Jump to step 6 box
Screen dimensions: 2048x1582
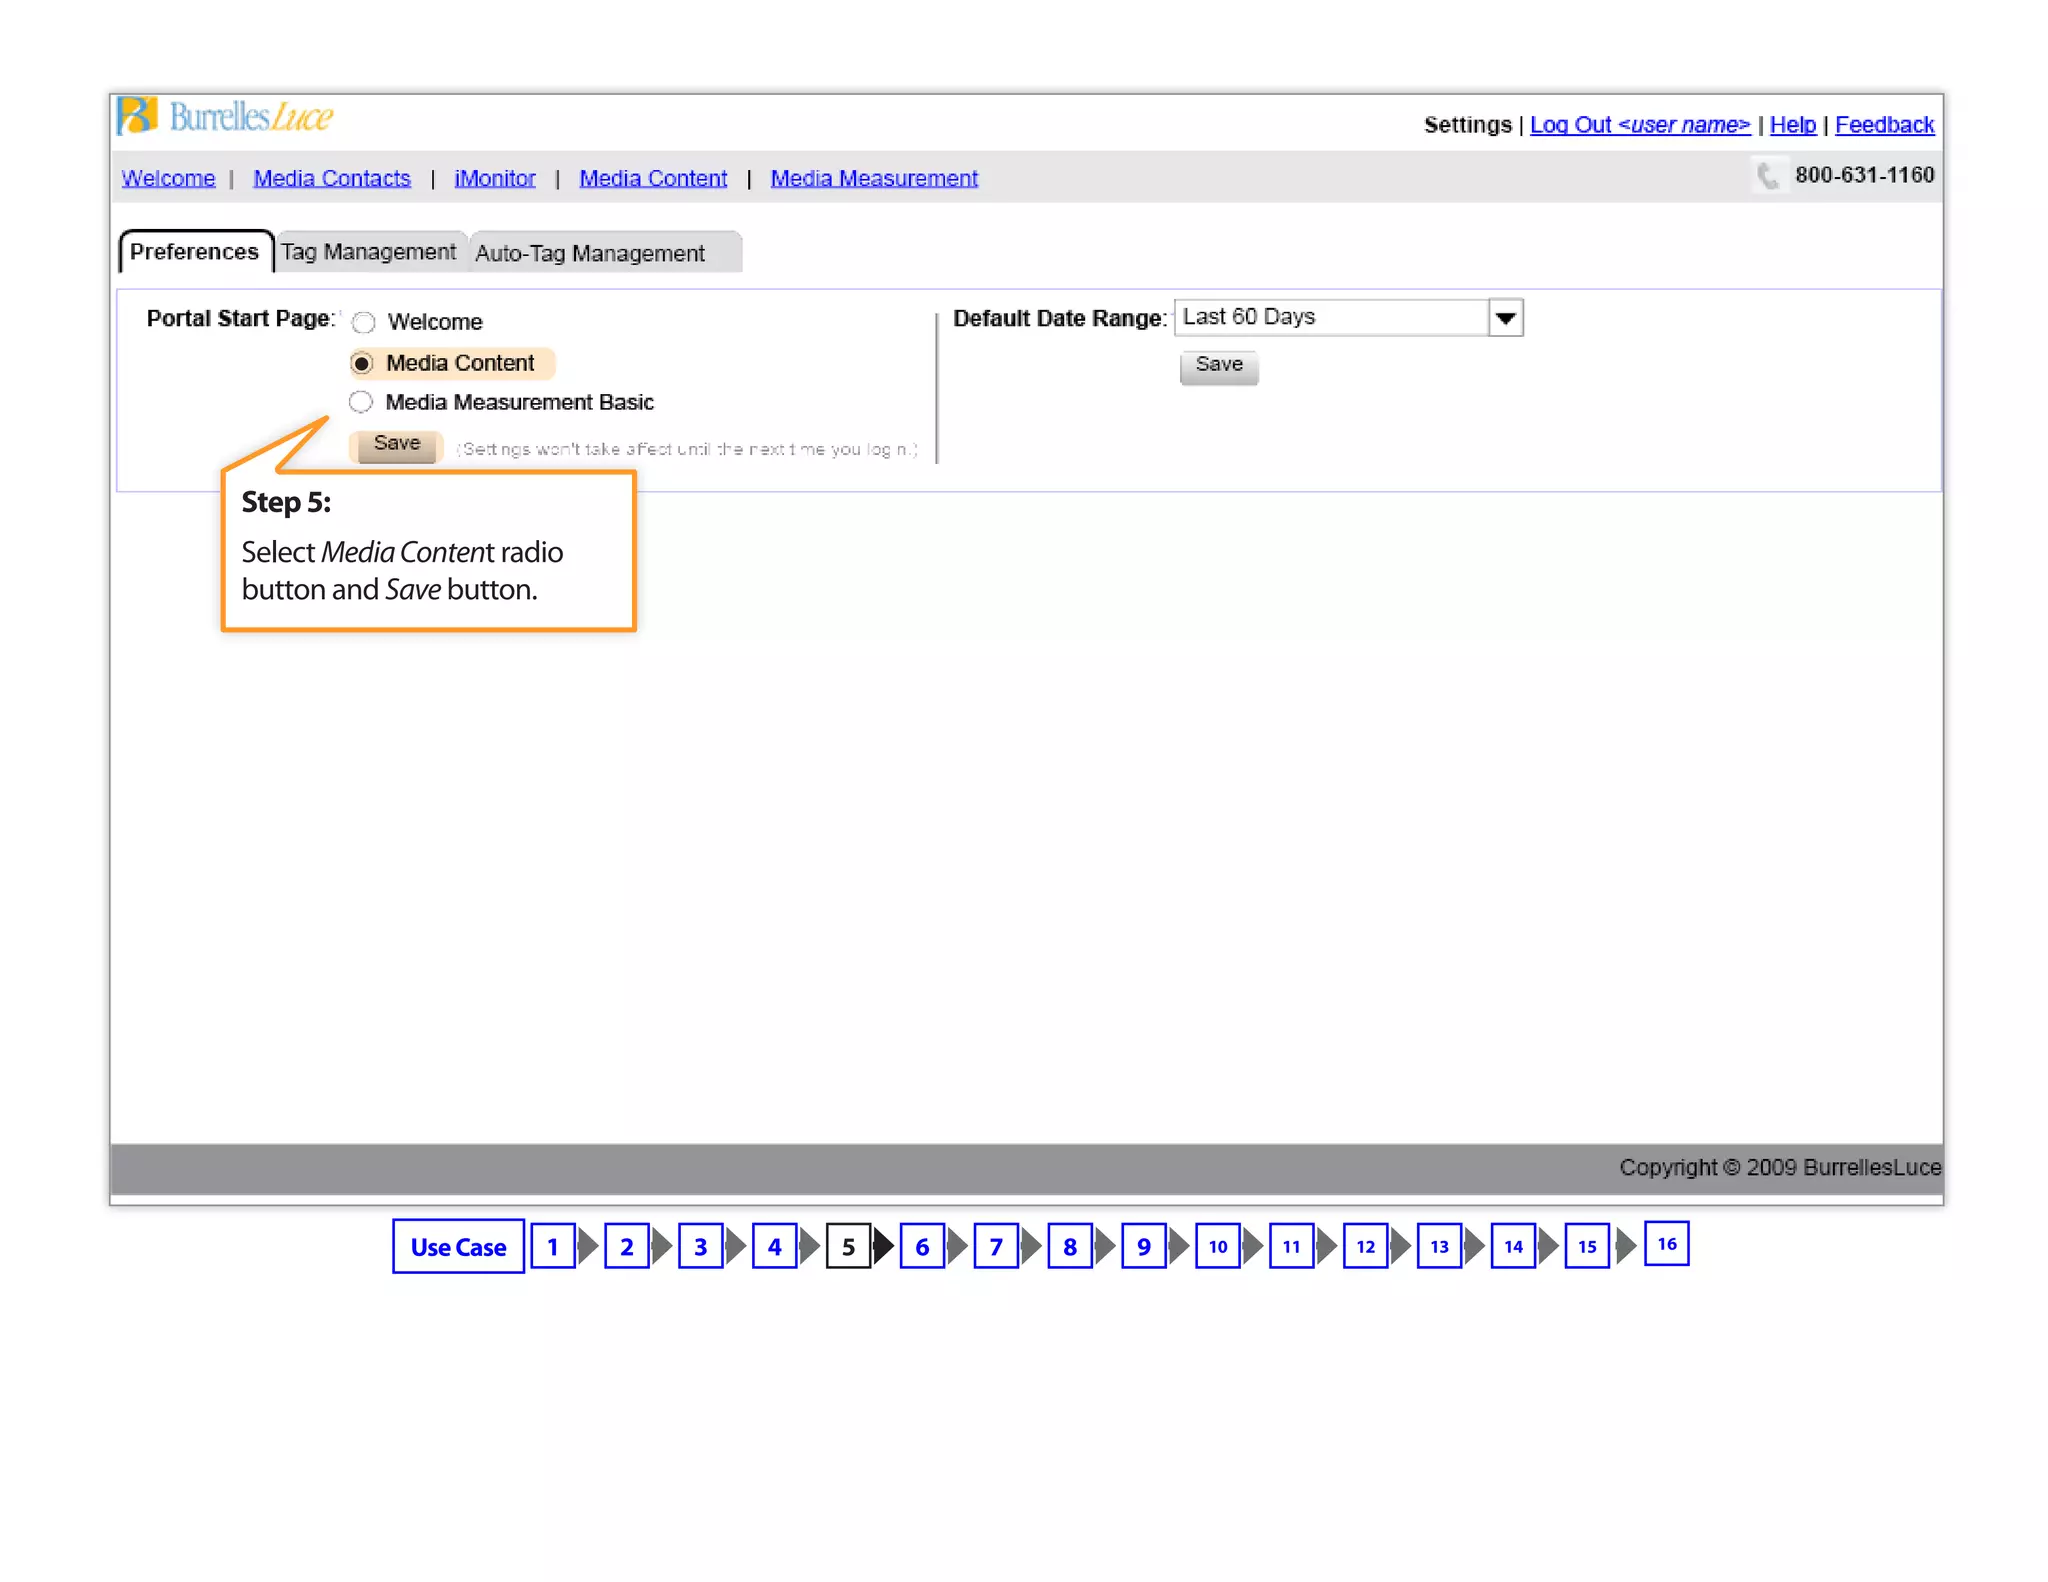pos(922,1247)
